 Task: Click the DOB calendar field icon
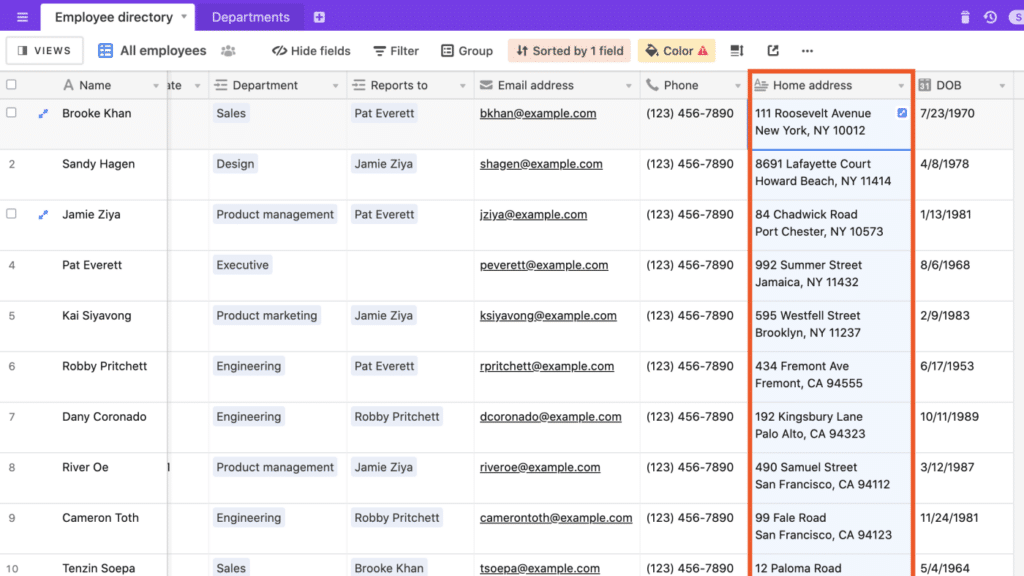(x=925, y=85)
